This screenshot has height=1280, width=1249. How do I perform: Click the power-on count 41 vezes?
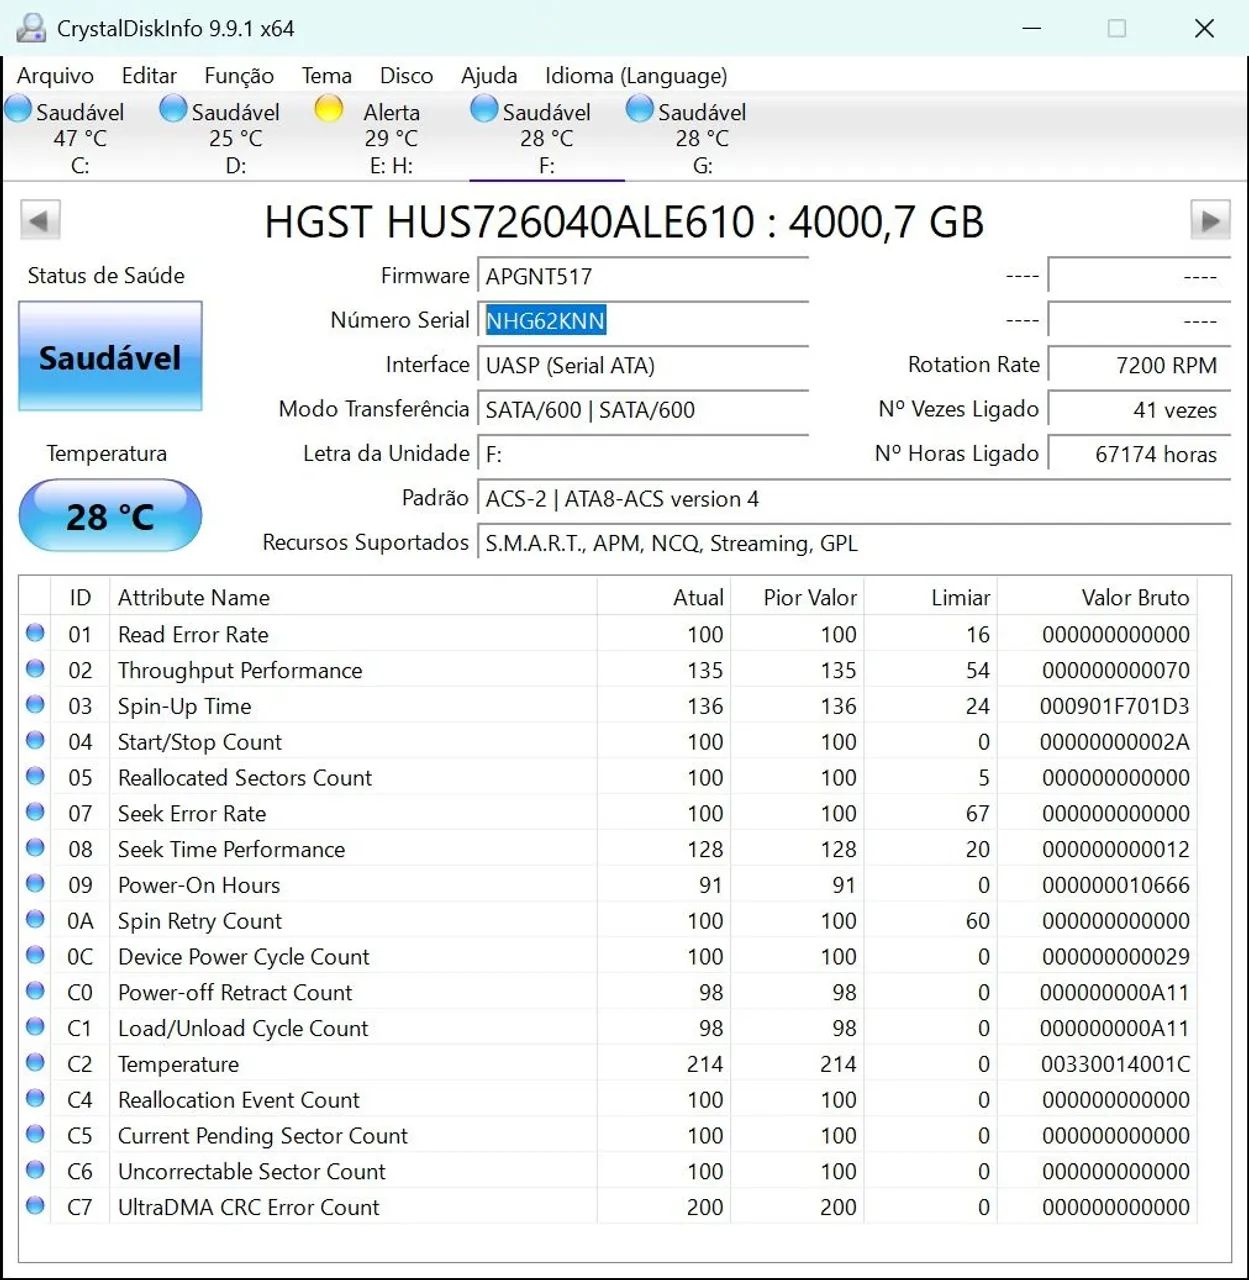pyautogui.click(x=1139, y=409)
